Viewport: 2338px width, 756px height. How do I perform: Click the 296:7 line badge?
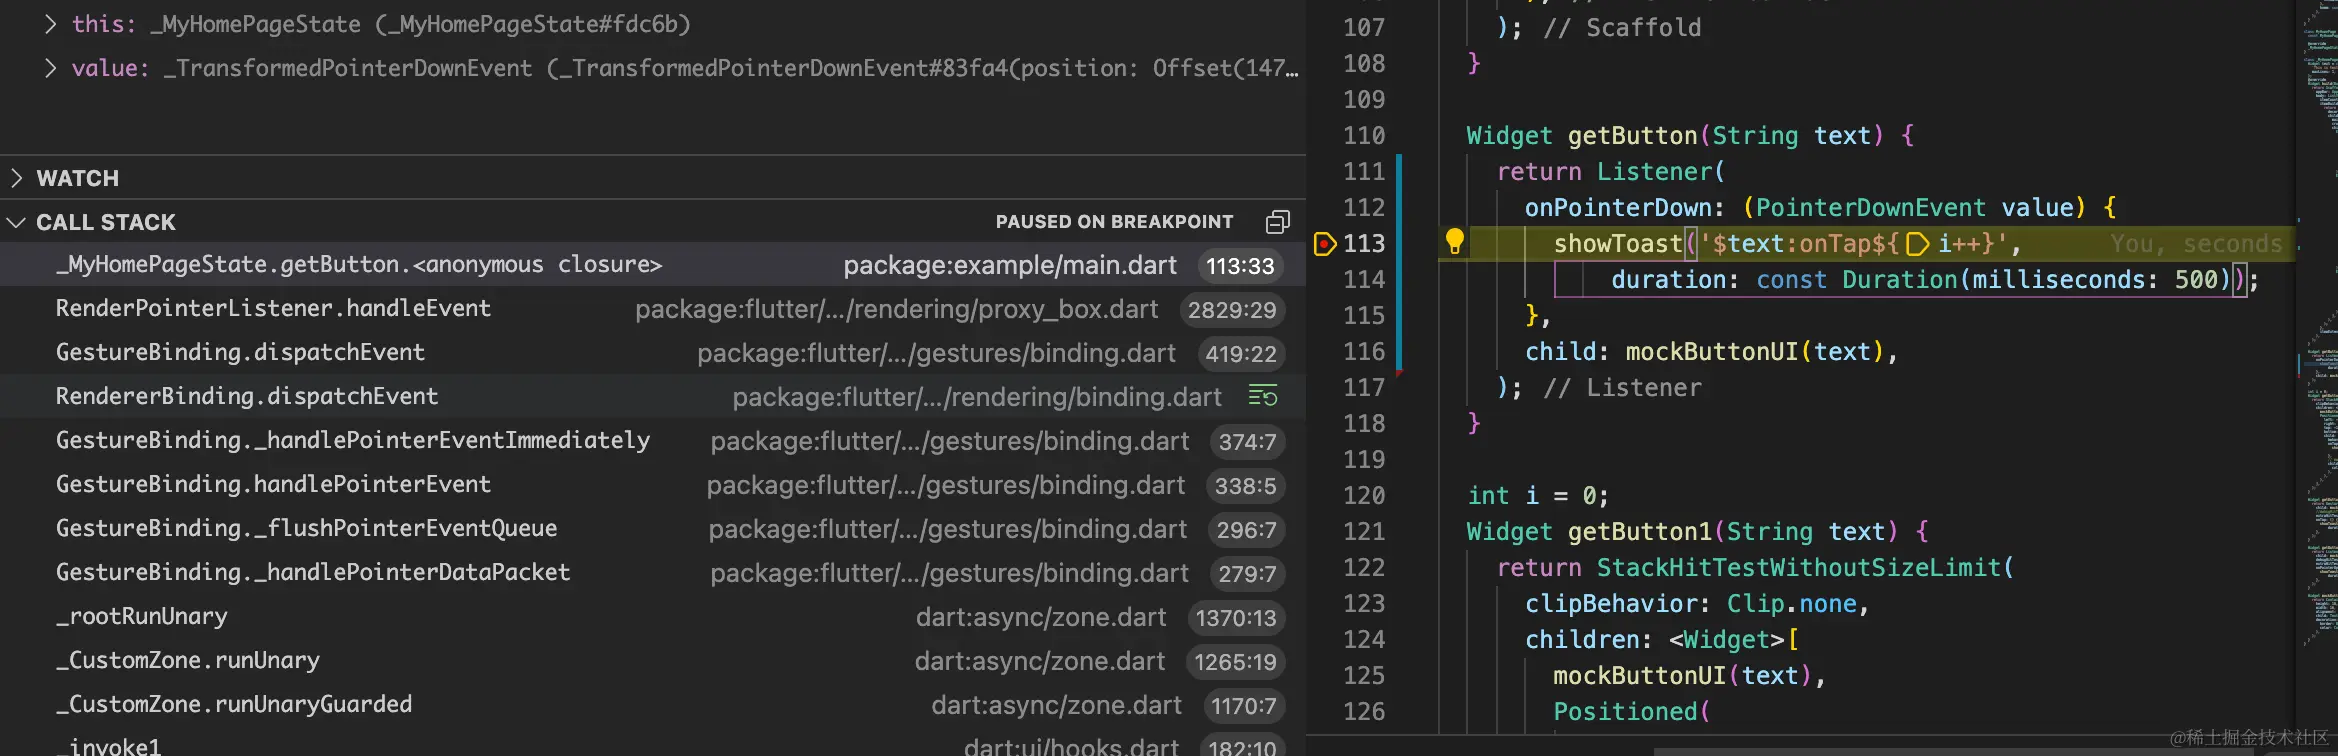click(x=1246, y=530)
